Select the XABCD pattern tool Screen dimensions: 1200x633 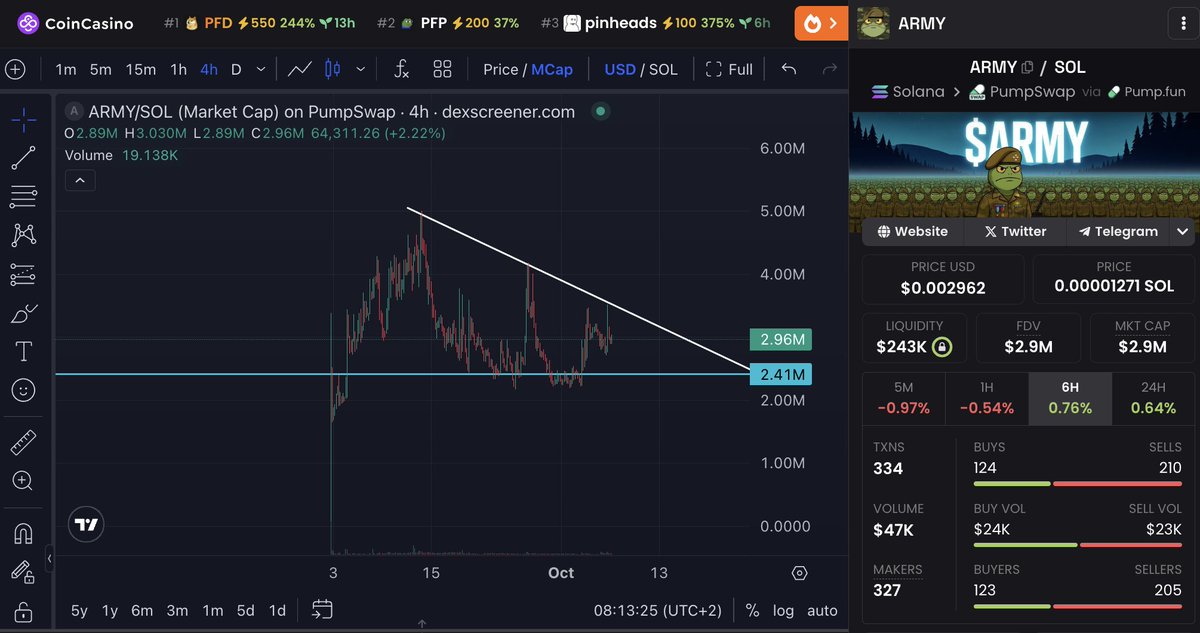click(23, 235)
